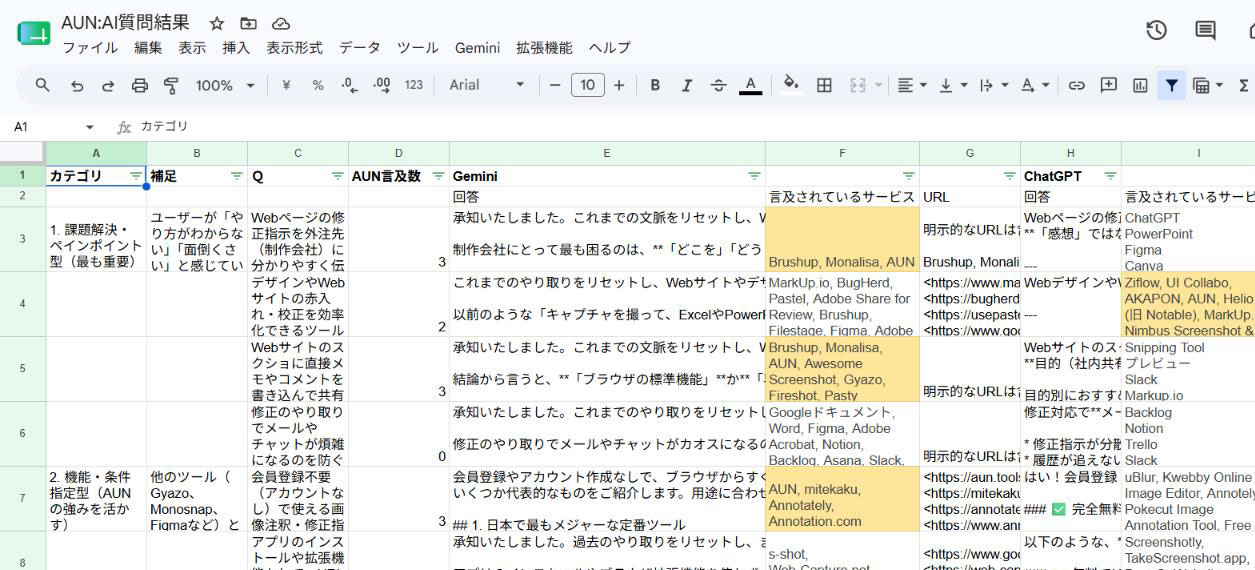Toggle strikethrough formatting

[x=718, y=85]
